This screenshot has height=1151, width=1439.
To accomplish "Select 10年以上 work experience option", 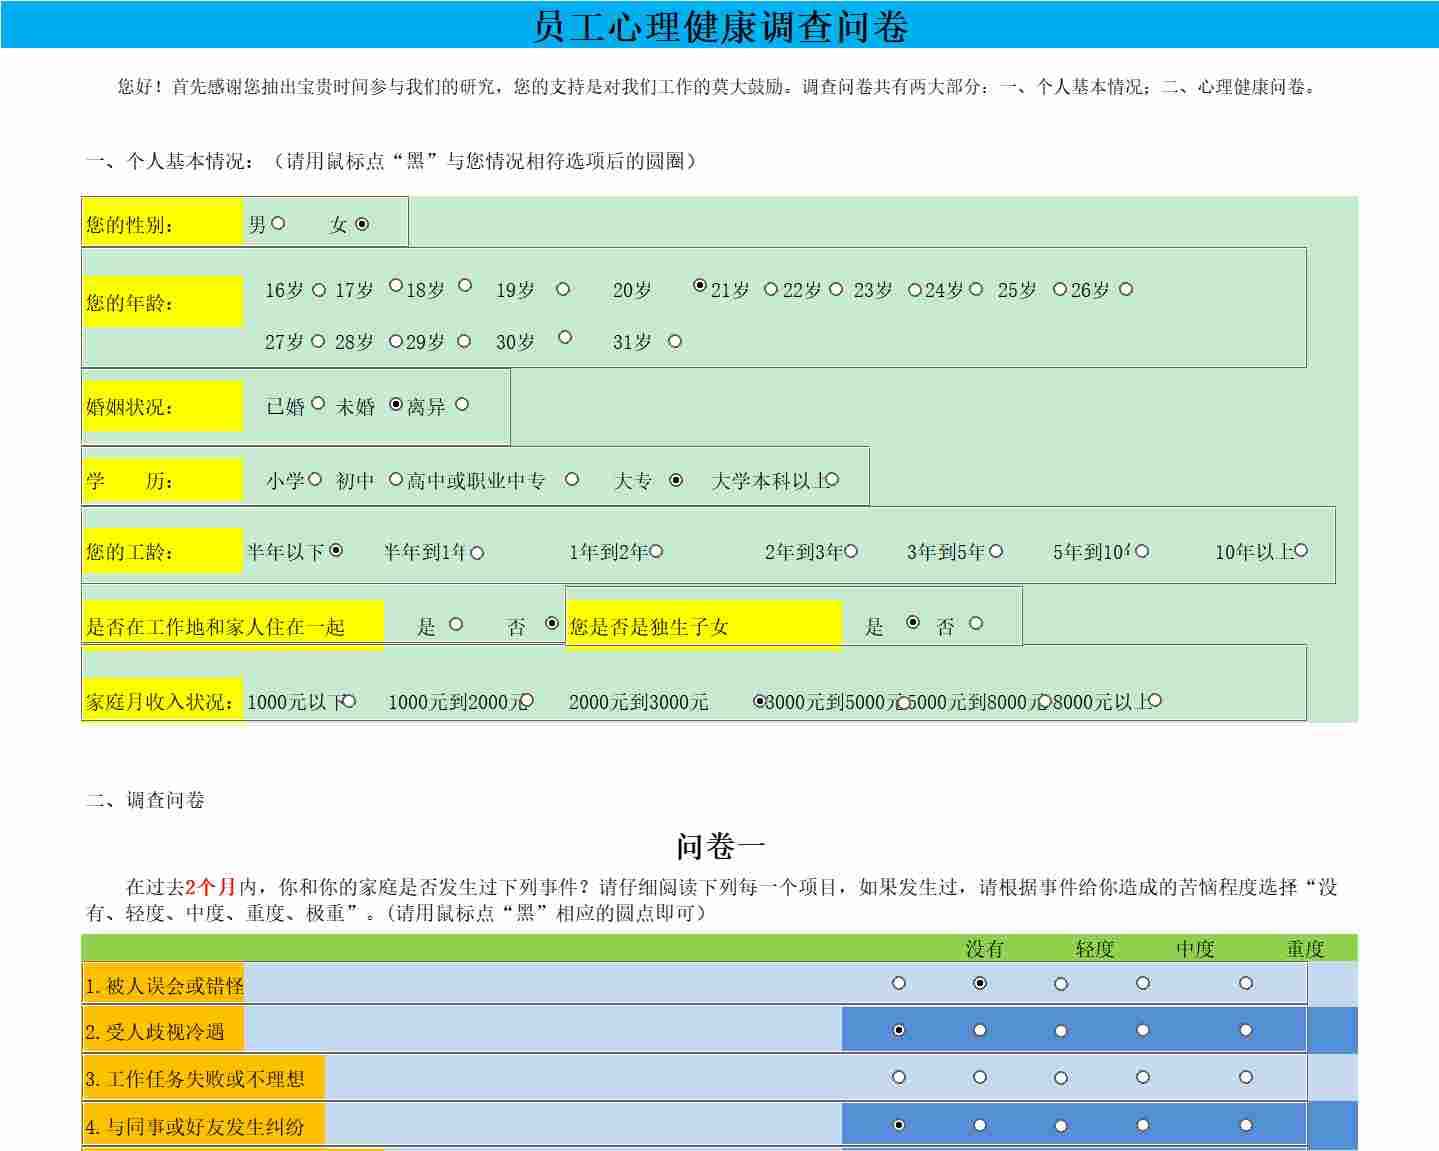I will [1301, 548].
